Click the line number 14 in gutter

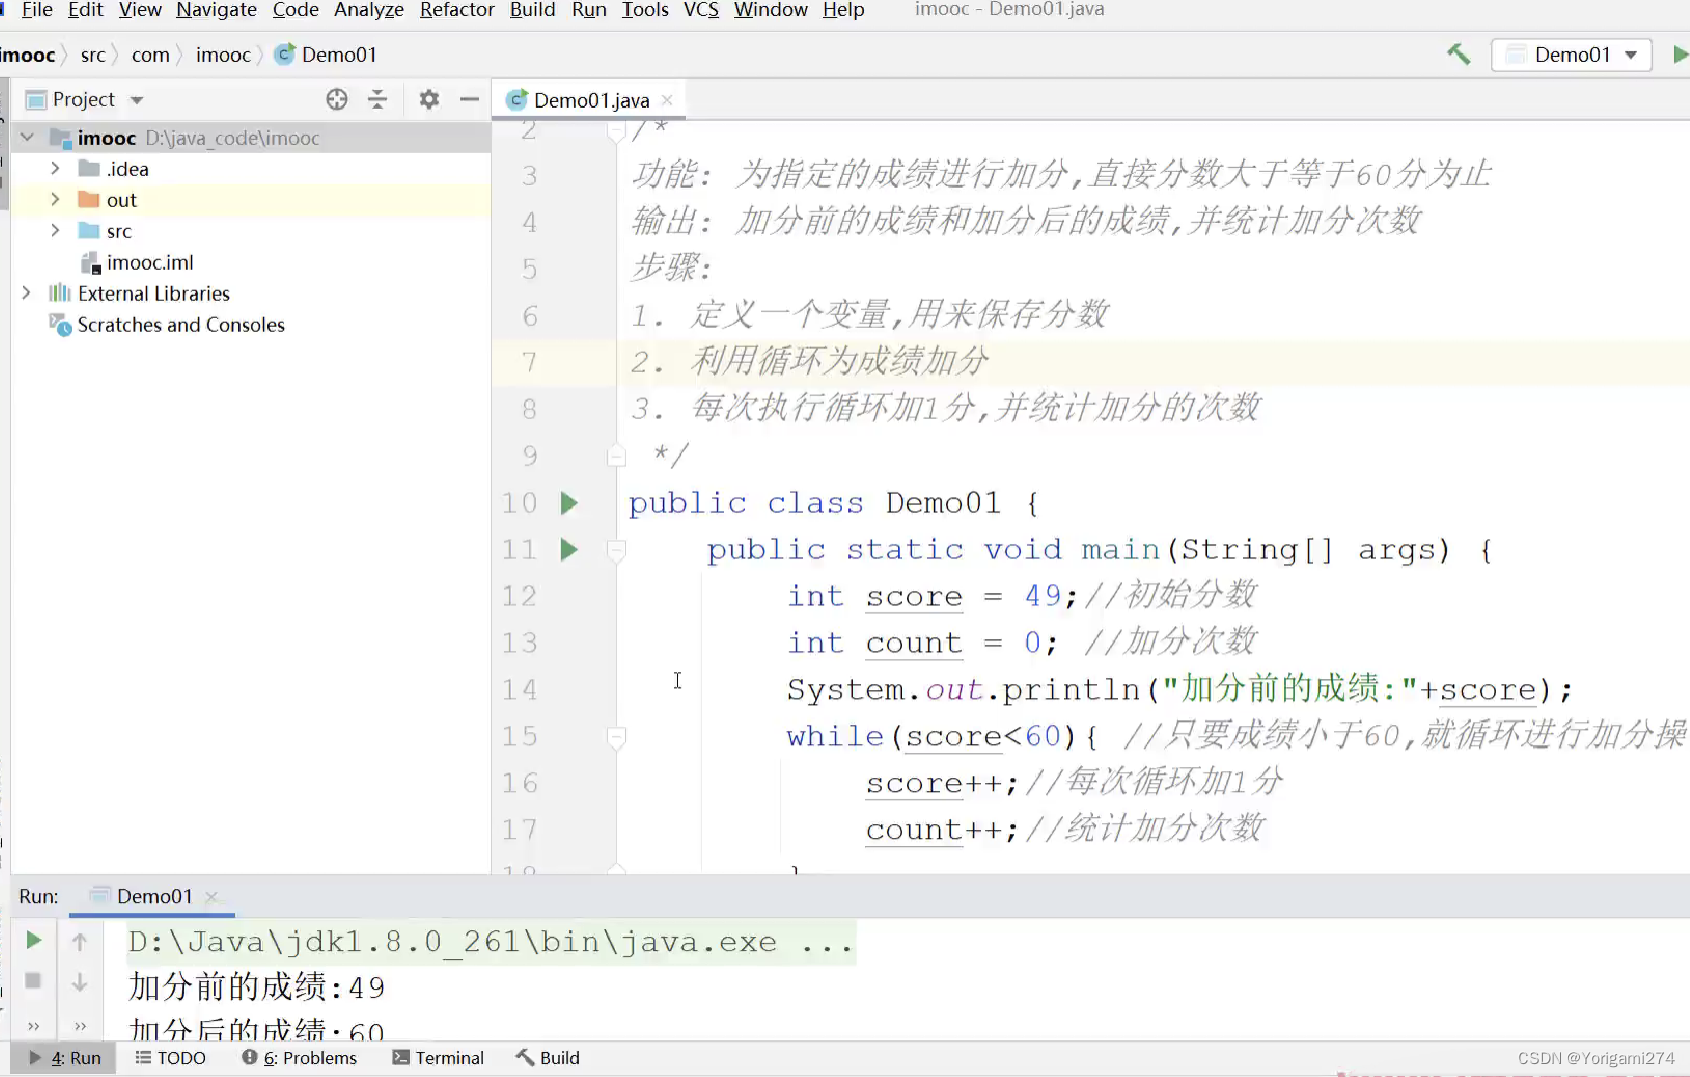click(x=520, y=690)
